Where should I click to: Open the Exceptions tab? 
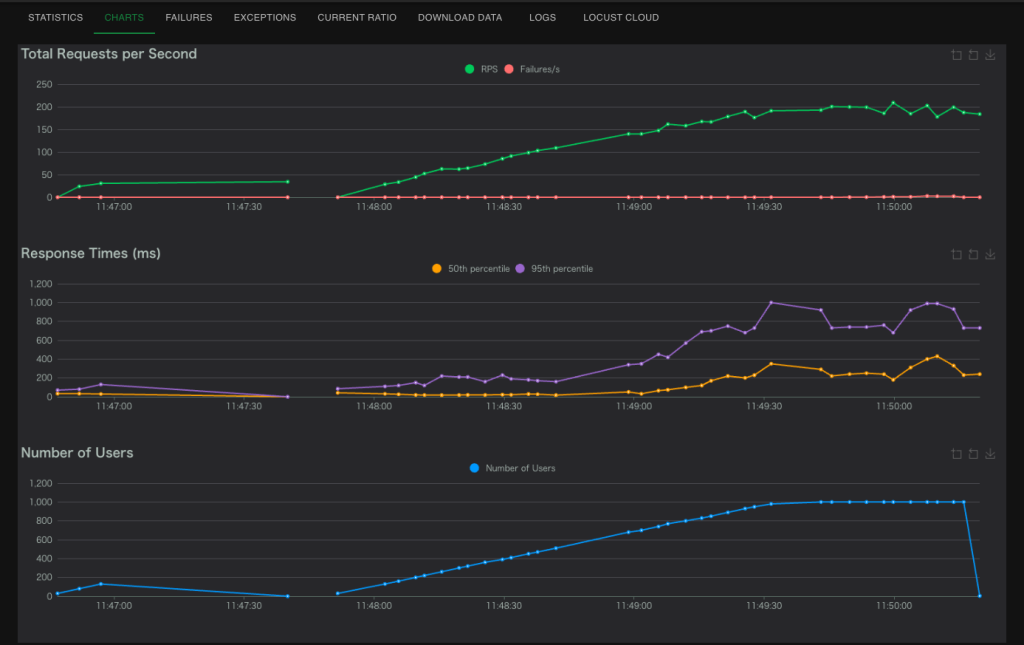coord(265,17)
